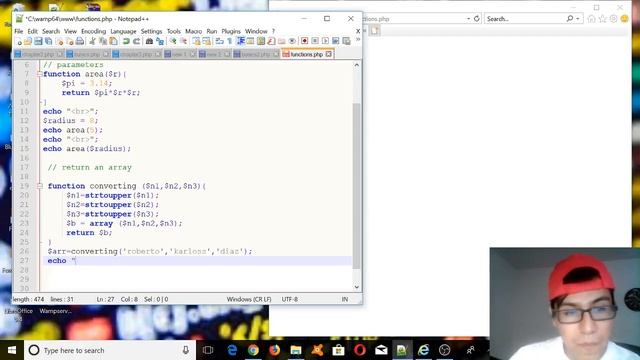Click the green Undo arrow icon

(x=126, y=41)
